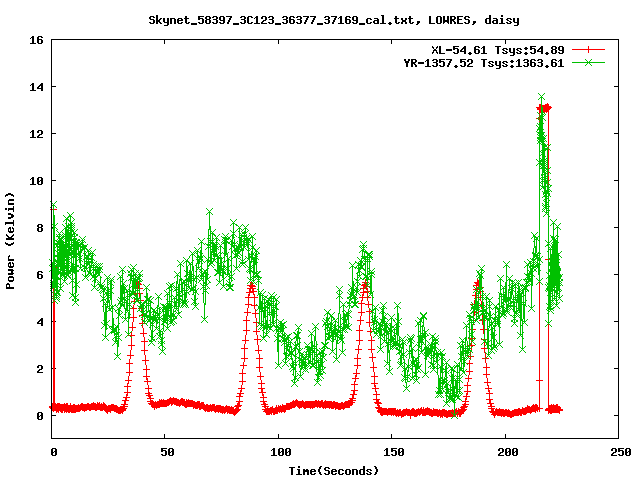The width and height of the screenshot is (640, 480).
Task: Click the y-axis tick label 2
Action: (x=40, y=369)
